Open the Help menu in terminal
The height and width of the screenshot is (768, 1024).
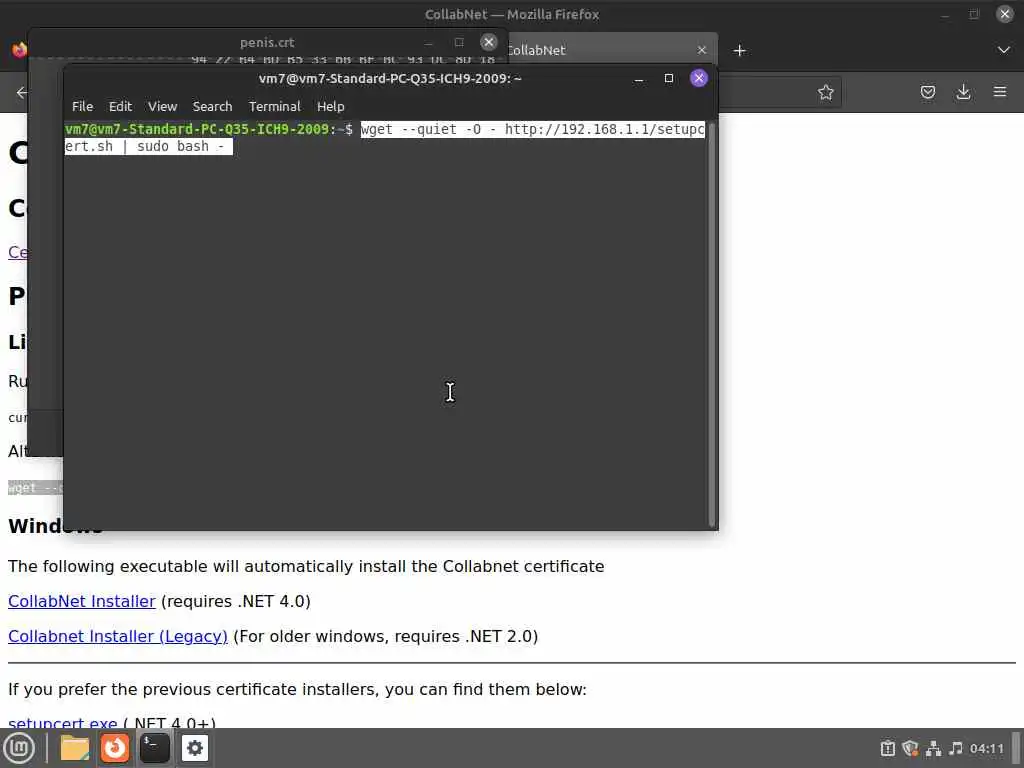(x=330, y=106)
